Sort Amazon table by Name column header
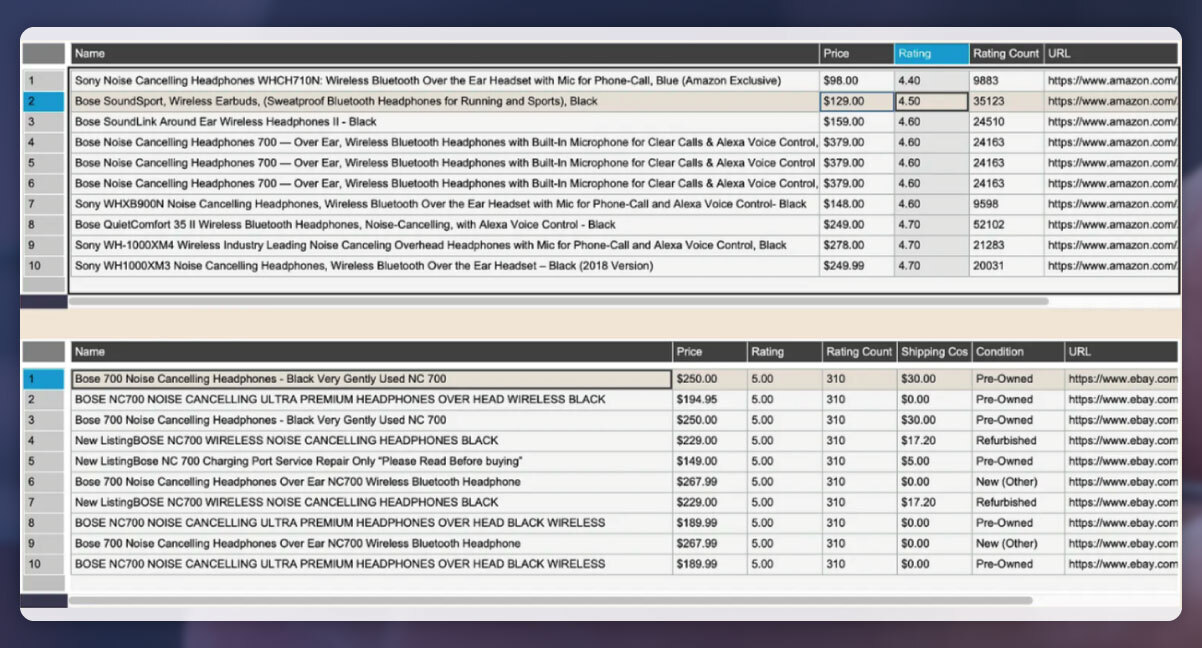 pyautogui.click(x=444, y=54)
